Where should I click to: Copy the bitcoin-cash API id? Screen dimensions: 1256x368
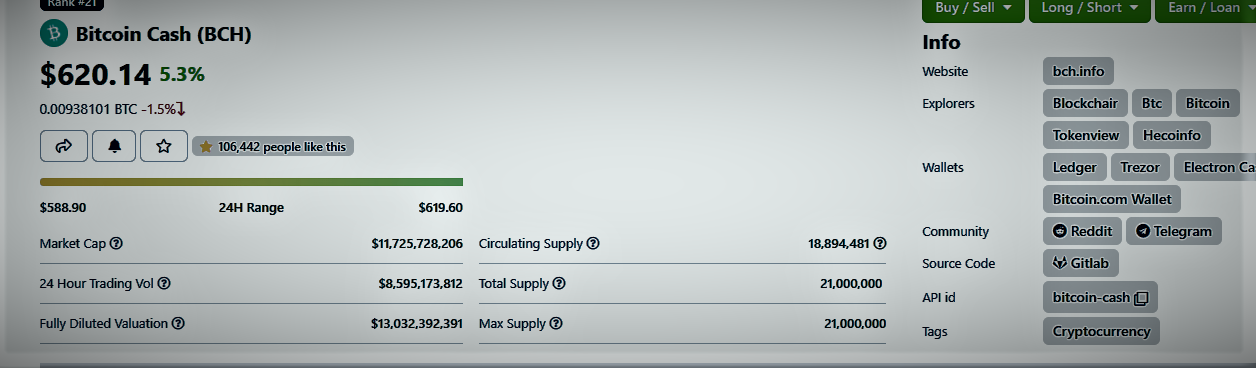coord(1141,297)
